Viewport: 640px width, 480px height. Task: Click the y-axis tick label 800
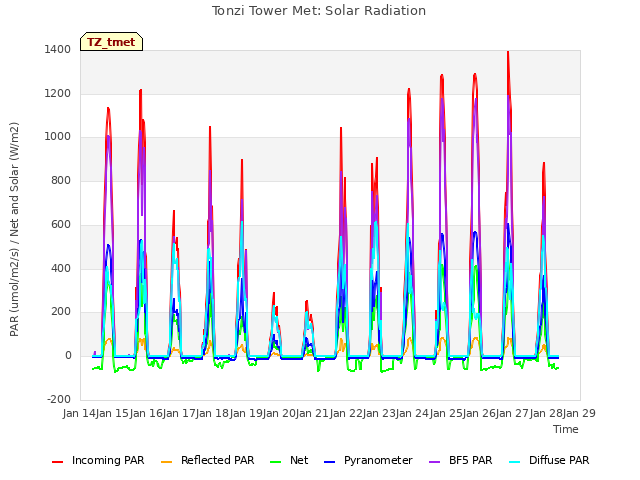61,181
